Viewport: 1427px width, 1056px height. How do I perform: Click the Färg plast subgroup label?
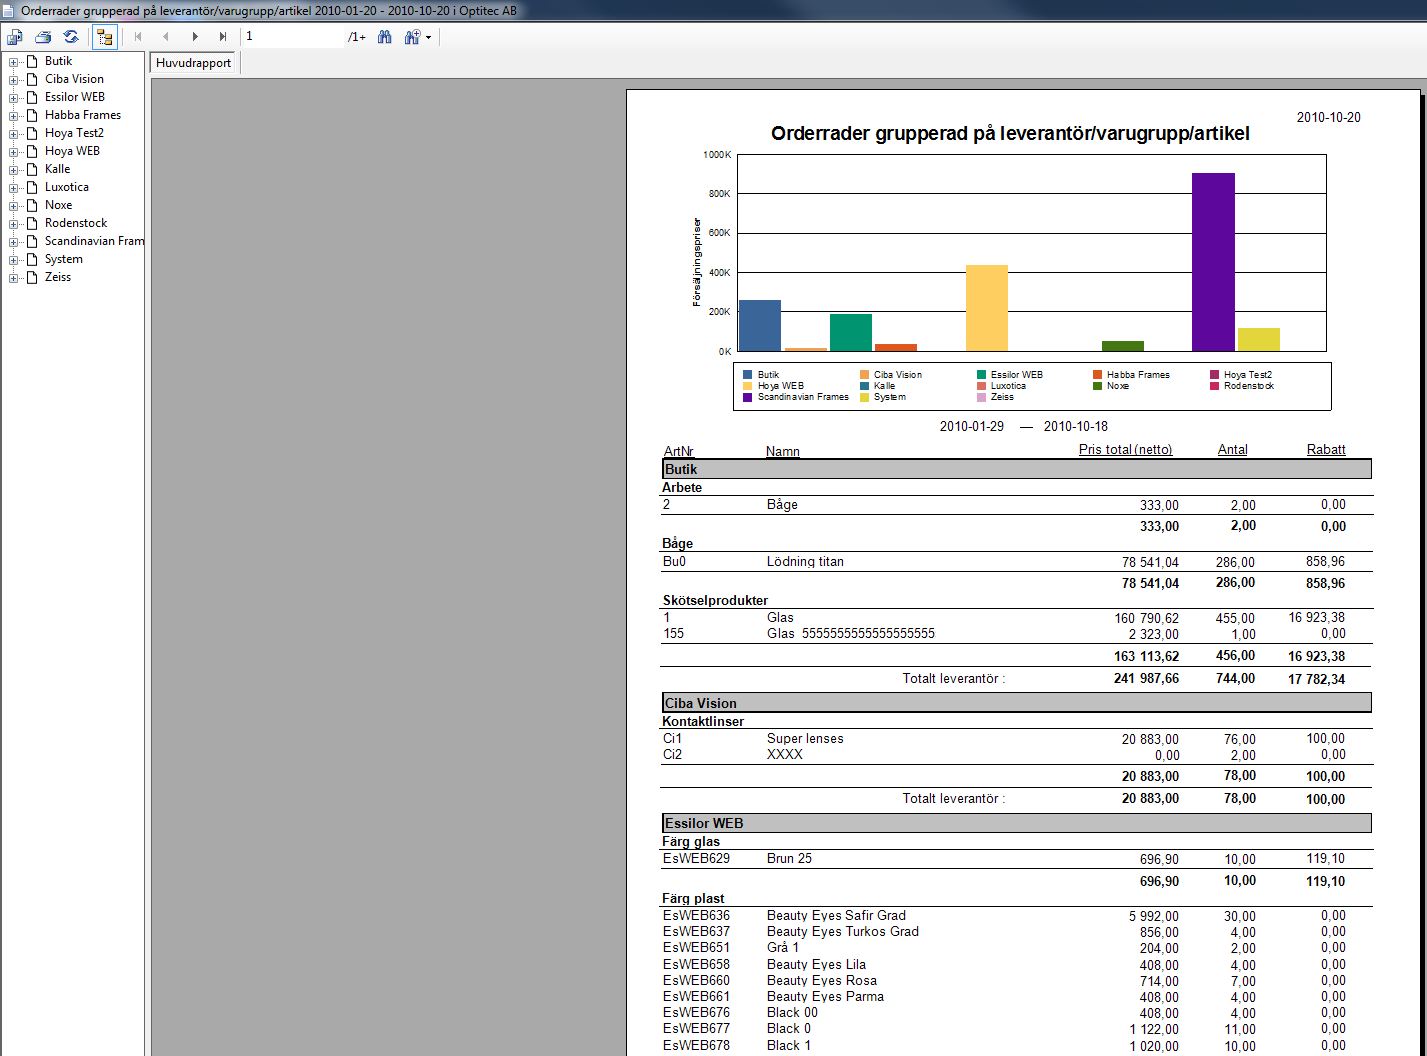(693, 898)
